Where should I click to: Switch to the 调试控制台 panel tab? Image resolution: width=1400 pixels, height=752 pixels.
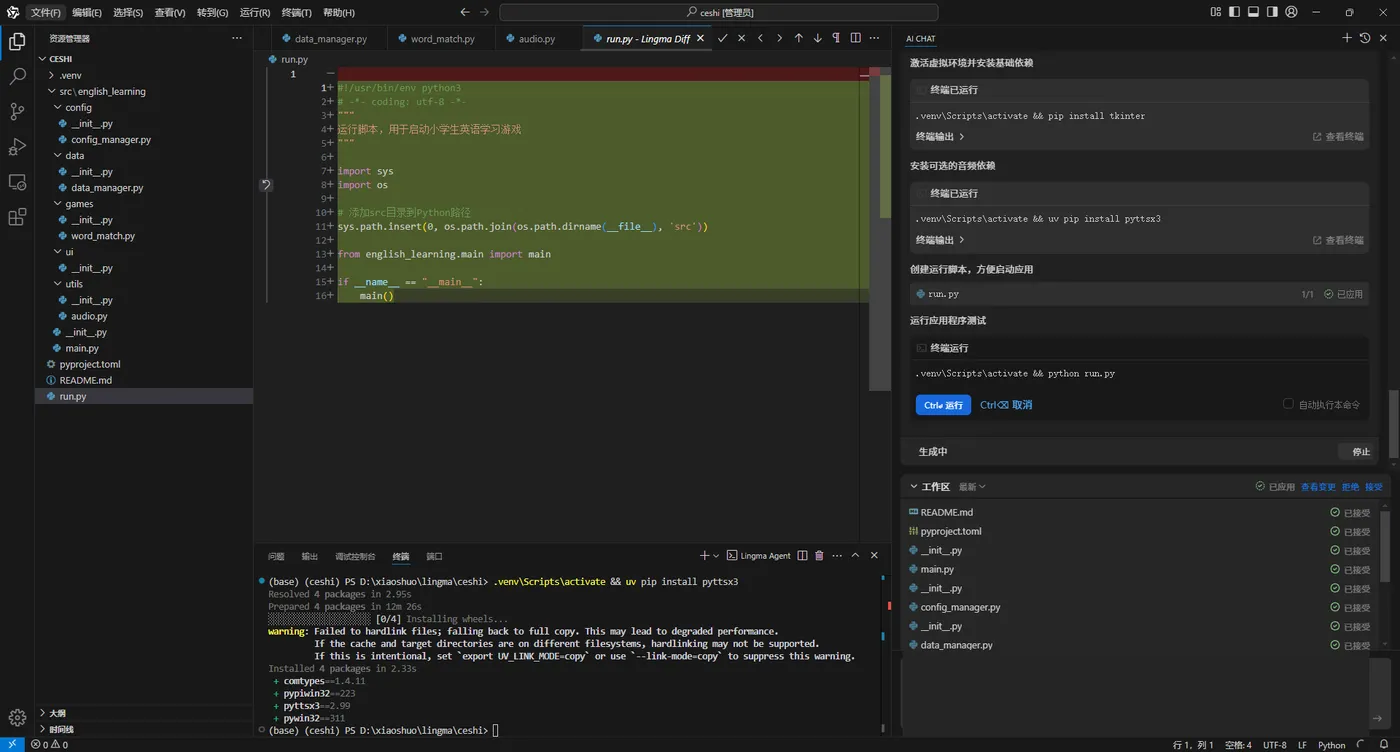[355, 556]
